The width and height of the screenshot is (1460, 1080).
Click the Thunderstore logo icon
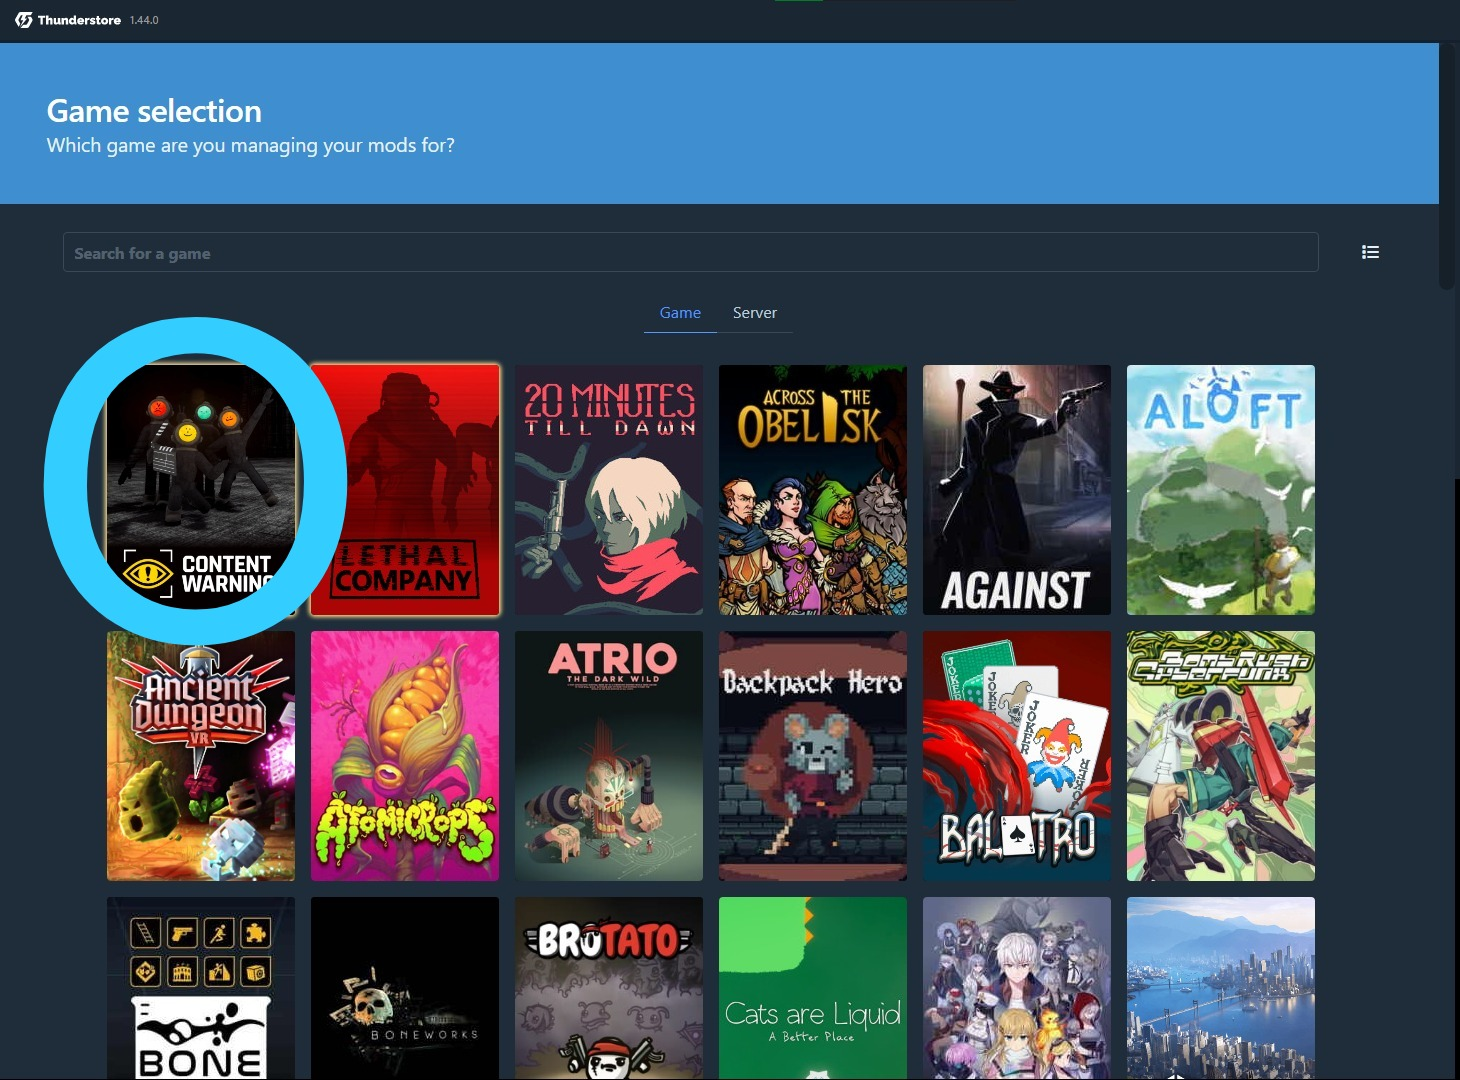(23, 20)
